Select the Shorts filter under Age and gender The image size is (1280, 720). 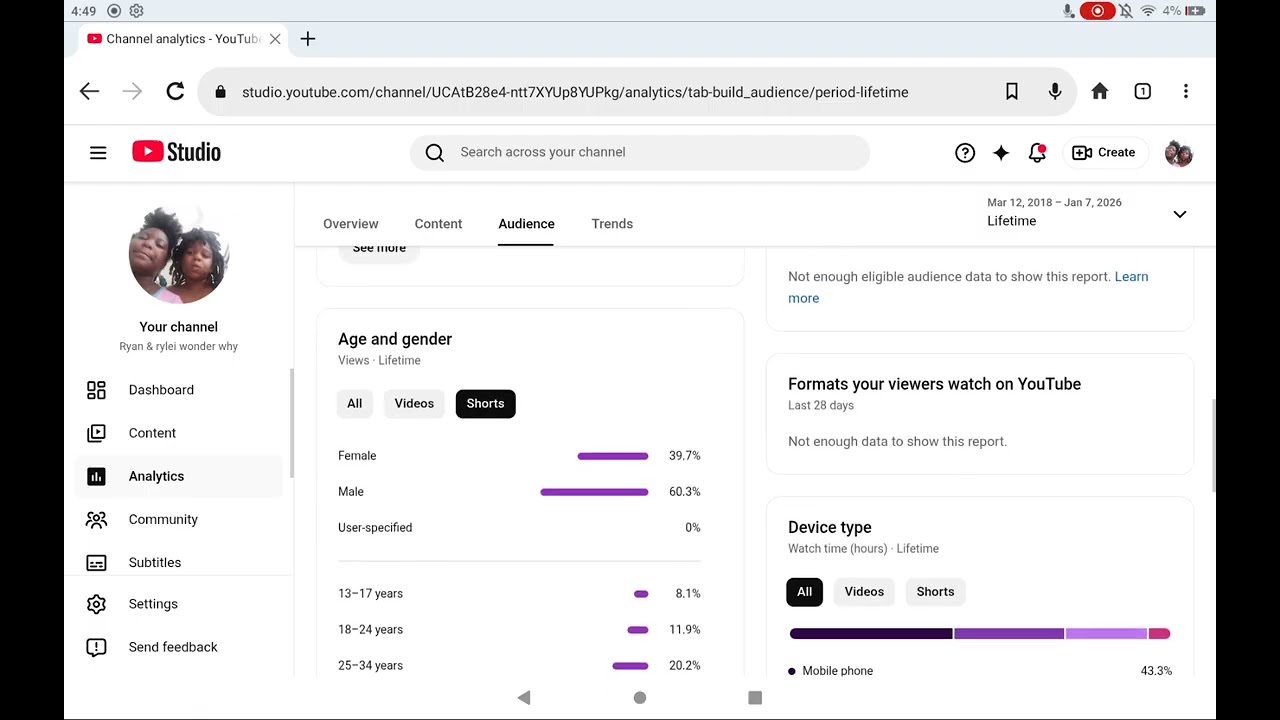pyautogui.click(x=485, y=403)
